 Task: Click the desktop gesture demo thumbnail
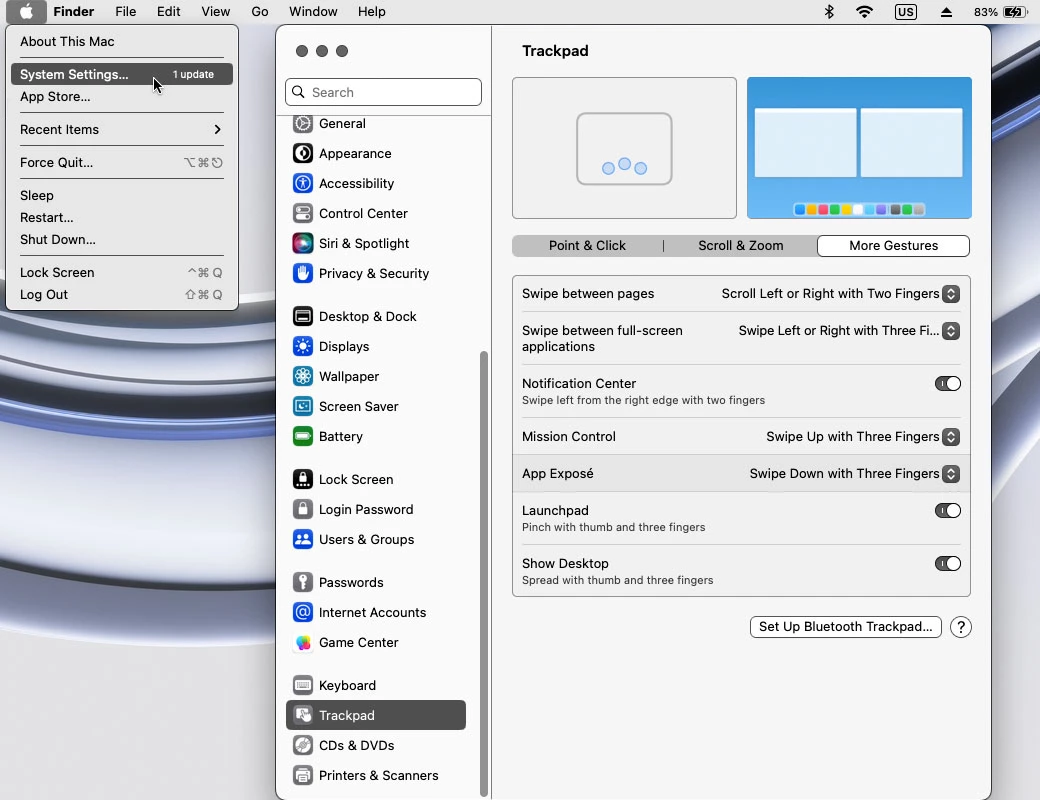tap(859, 148)
